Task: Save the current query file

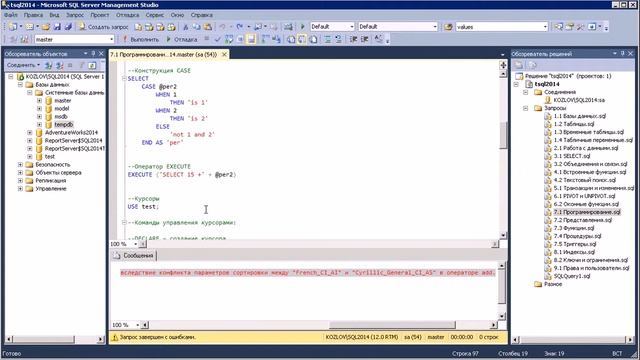Action: tap(57, 27)
